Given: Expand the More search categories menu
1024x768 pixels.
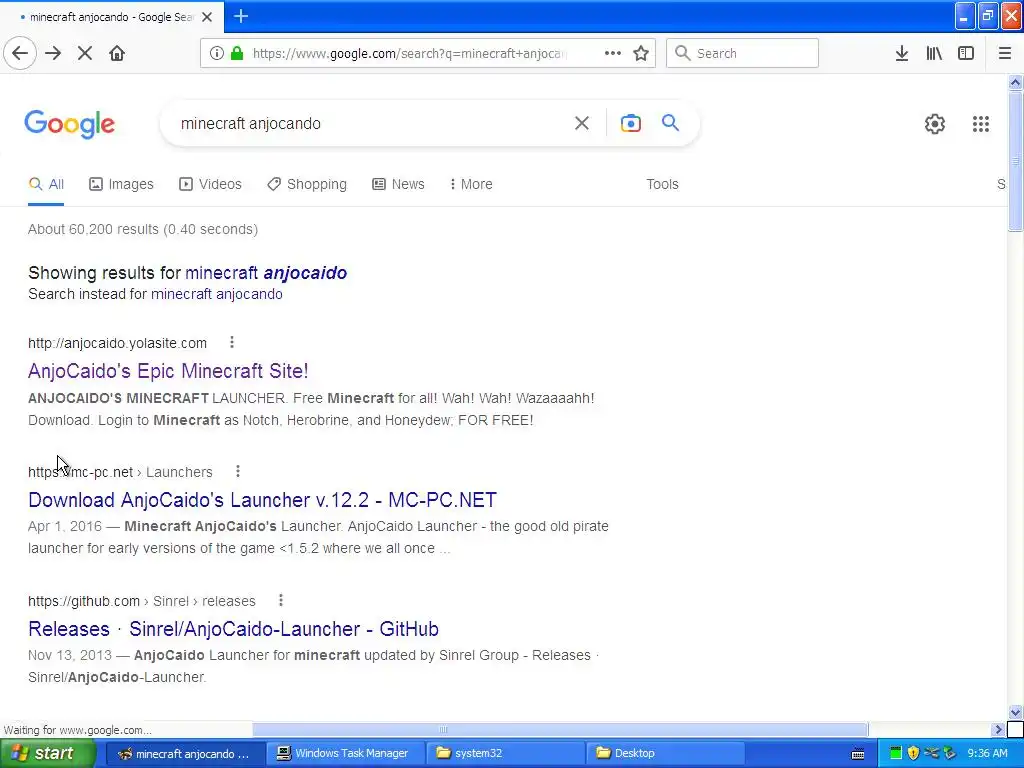Looking at the screenshot, I should click(471, 184).
